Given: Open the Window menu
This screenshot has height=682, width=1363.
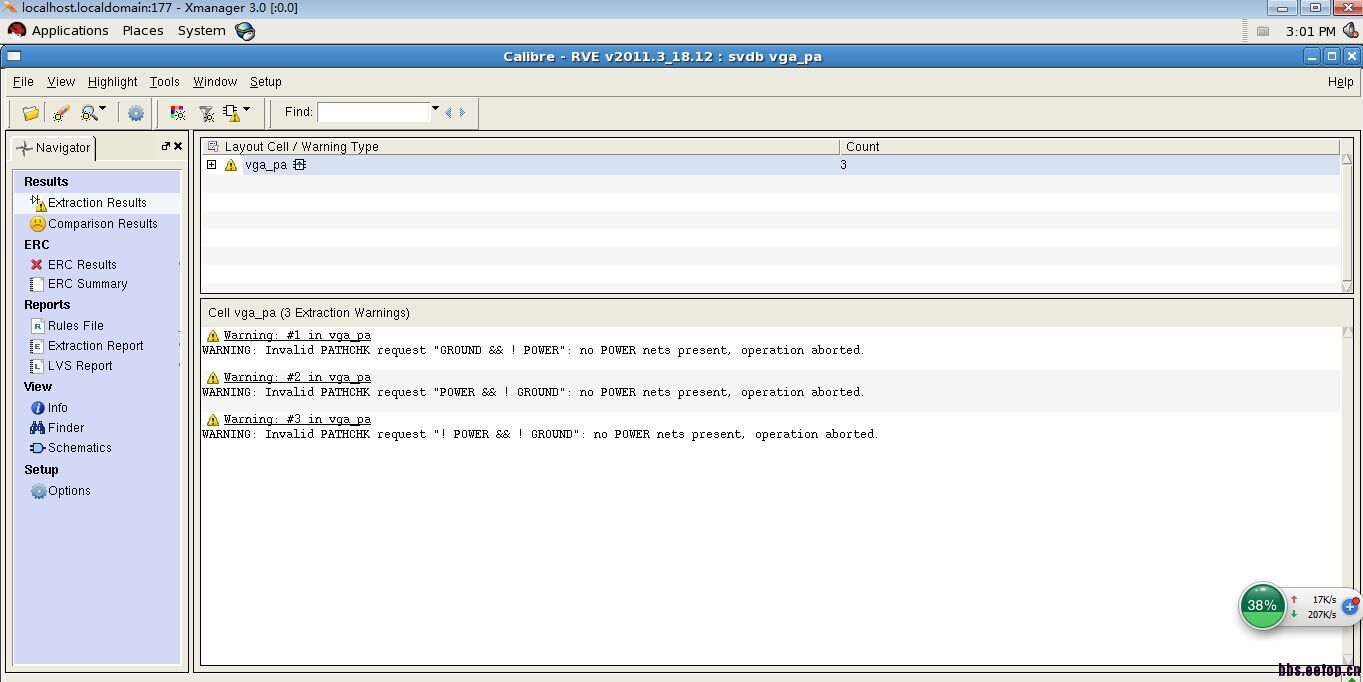Looking at the screenshot, I should [x=215, y=82].
